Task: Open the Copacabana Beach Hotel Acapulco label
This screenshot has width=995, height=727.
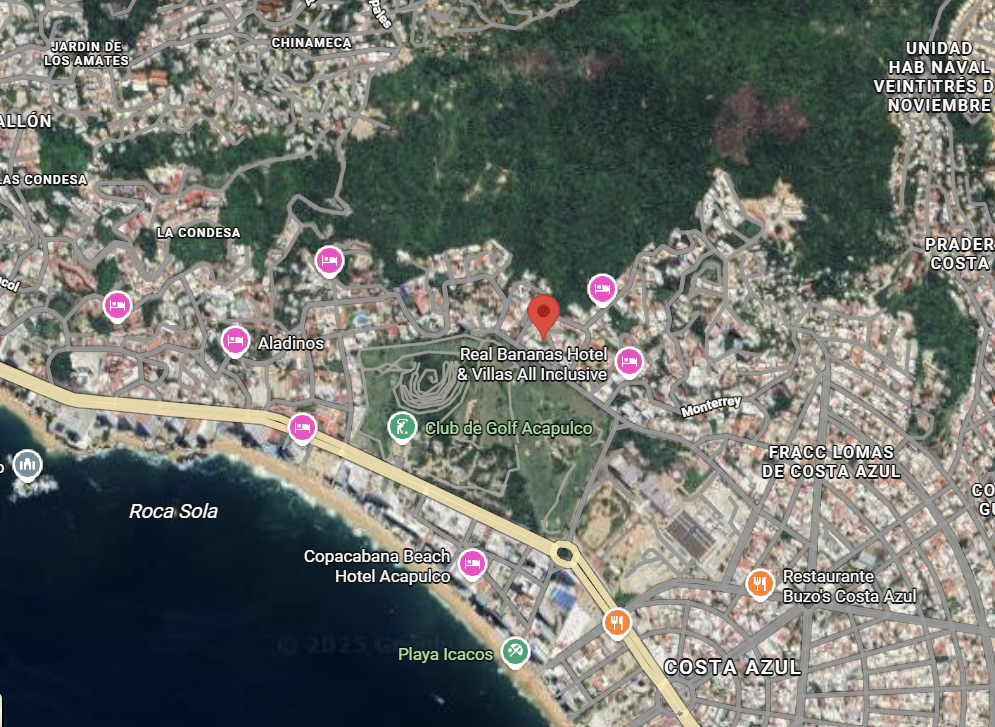Action: tap(377, 566)
